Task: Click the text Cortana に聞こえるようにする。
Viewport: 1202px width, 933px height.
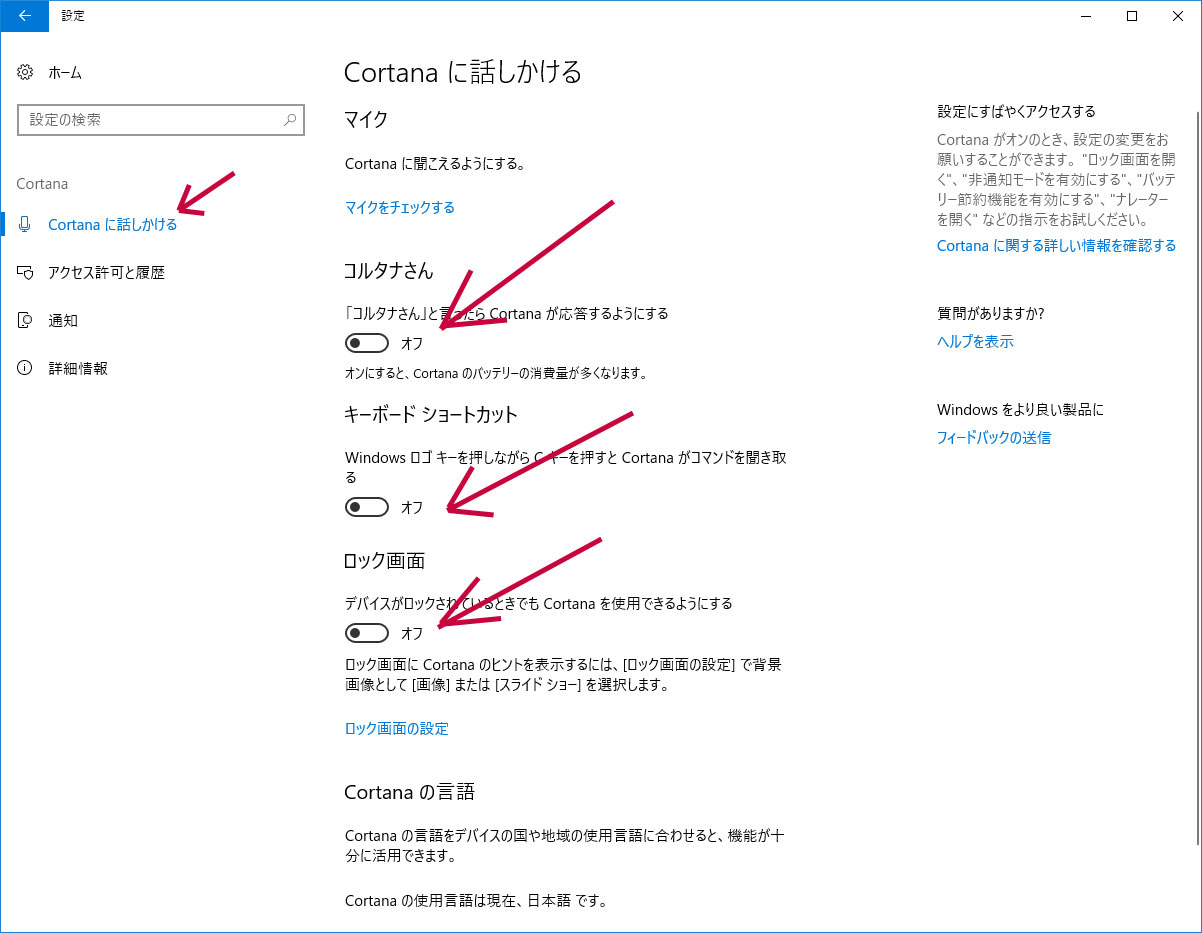Action: coord(435,163)
